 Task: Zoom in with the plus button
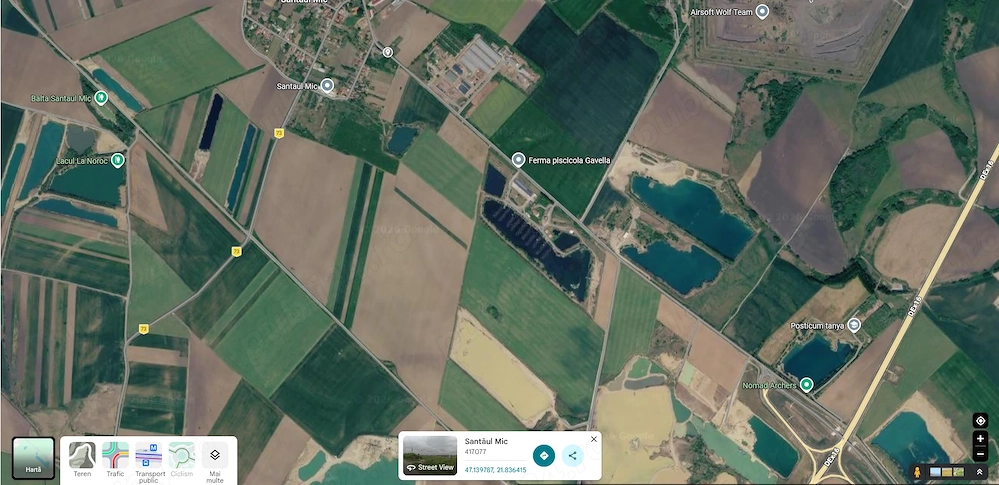[980, 438]
